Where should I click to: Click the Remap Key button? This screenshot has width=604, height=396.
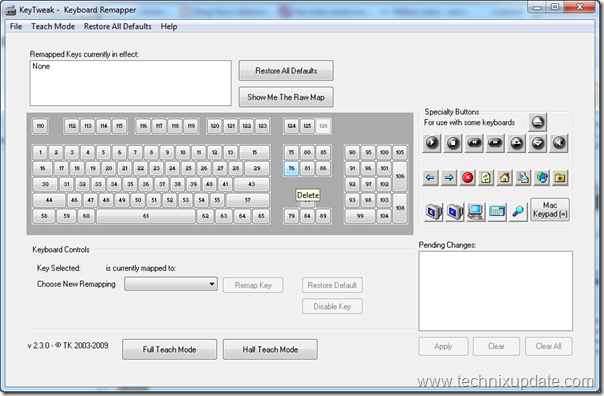pos(253,285)
